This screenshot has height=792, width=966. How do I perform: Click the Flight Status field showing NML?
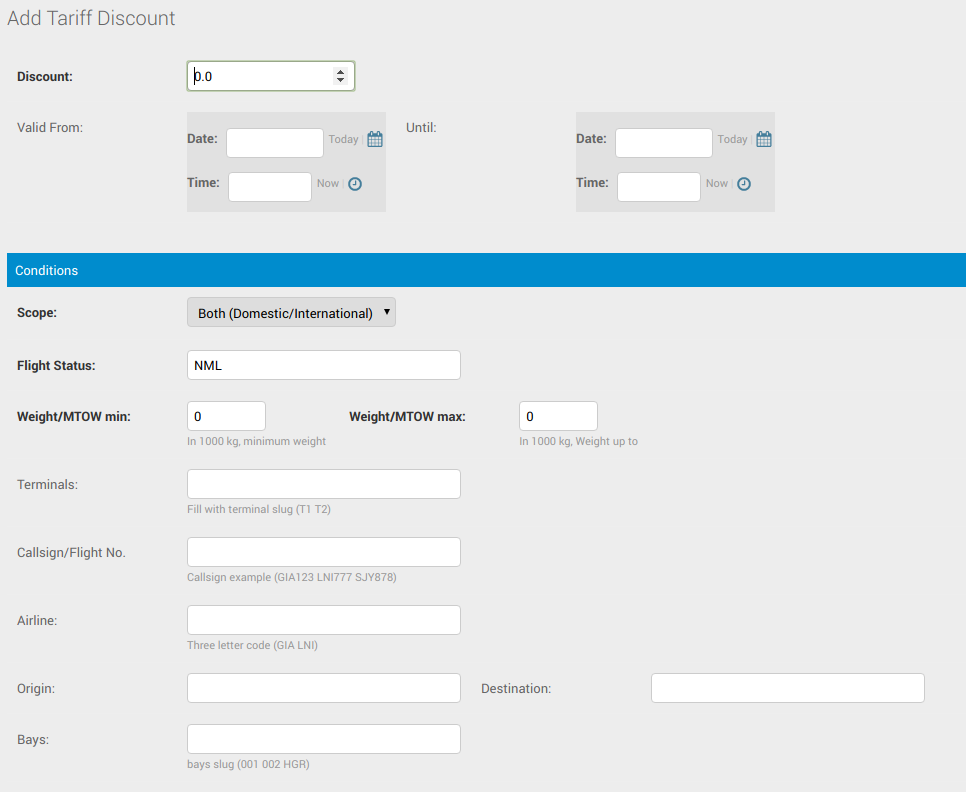323,365
